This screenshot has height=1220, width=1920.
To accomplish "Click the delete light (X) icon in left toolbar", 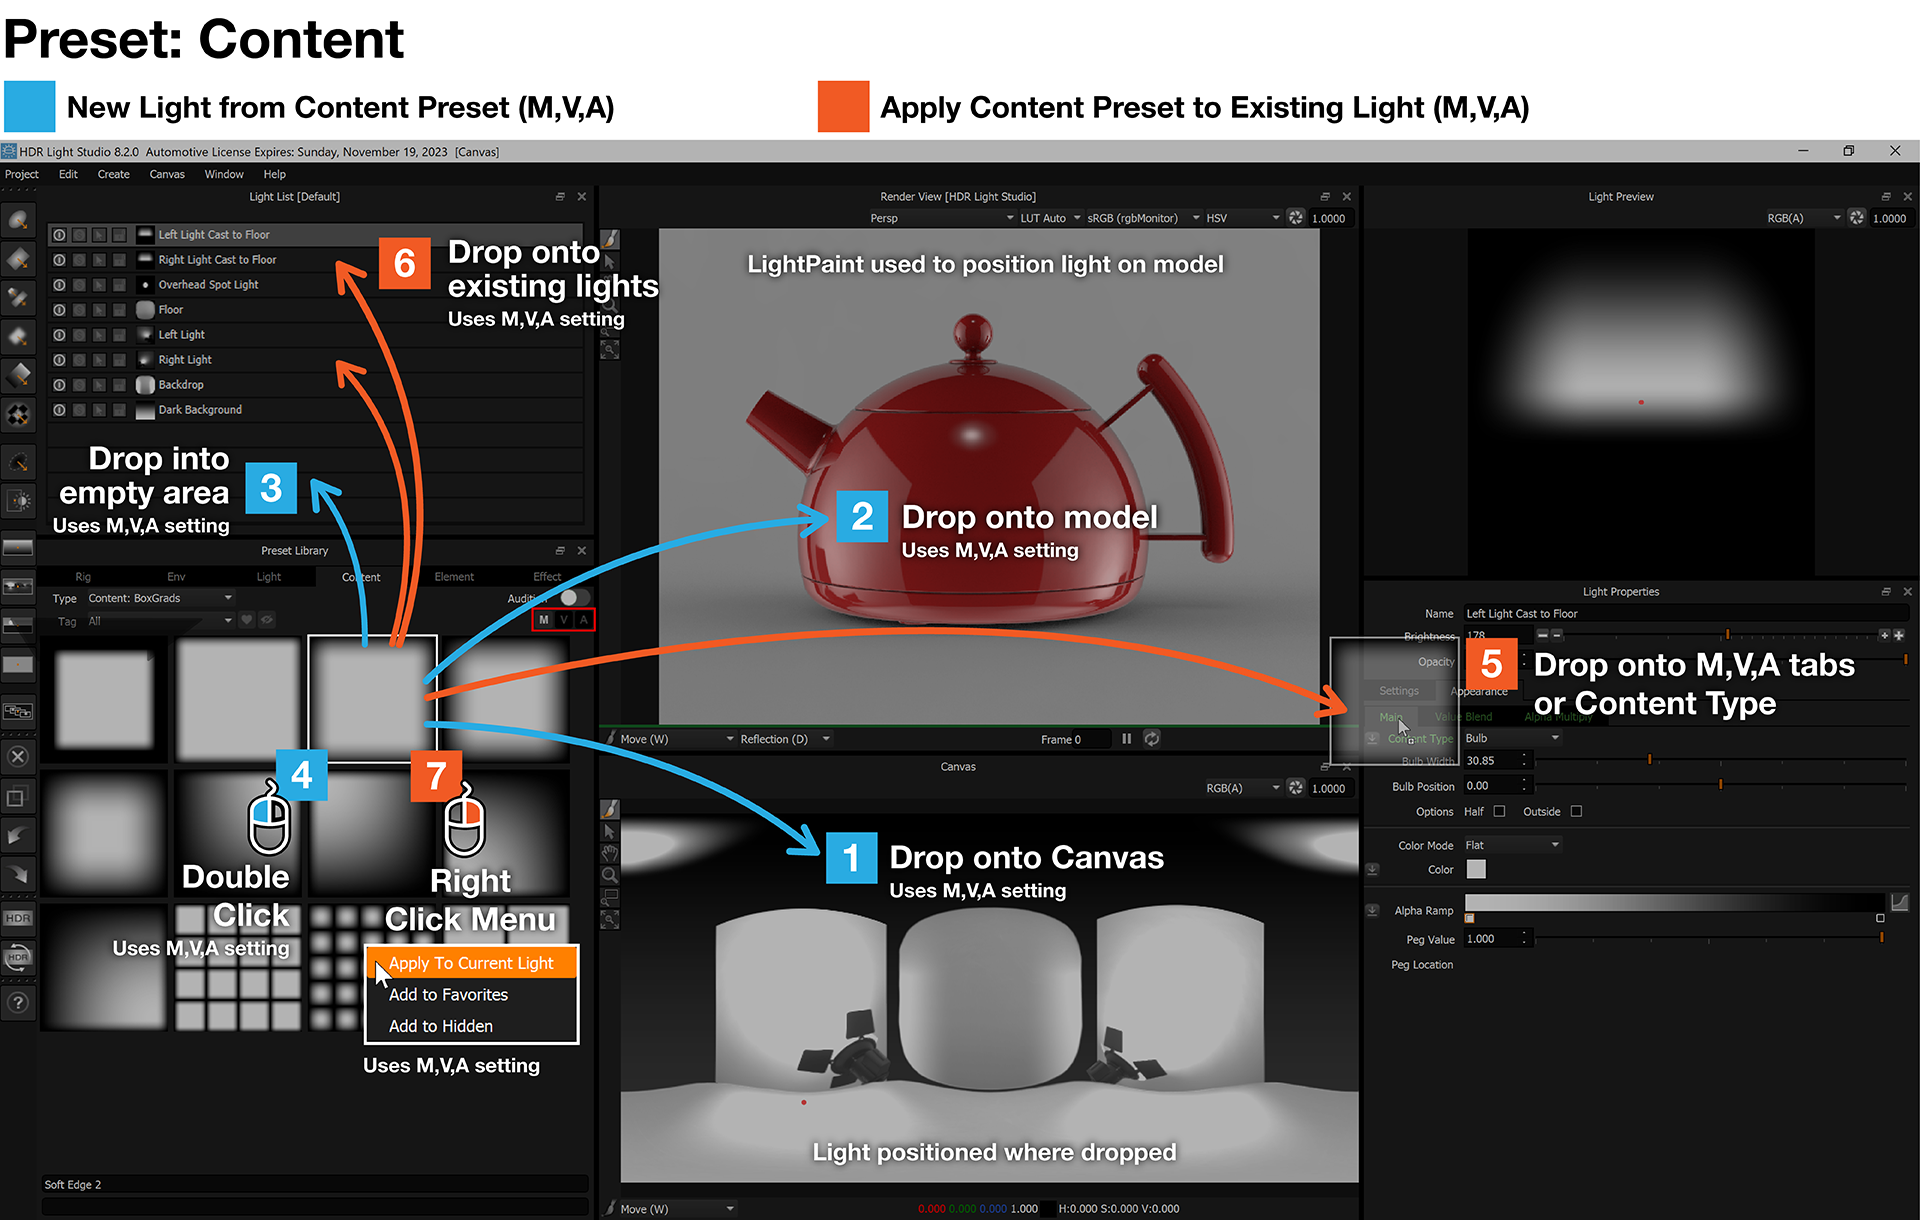I will pos(18,757).
